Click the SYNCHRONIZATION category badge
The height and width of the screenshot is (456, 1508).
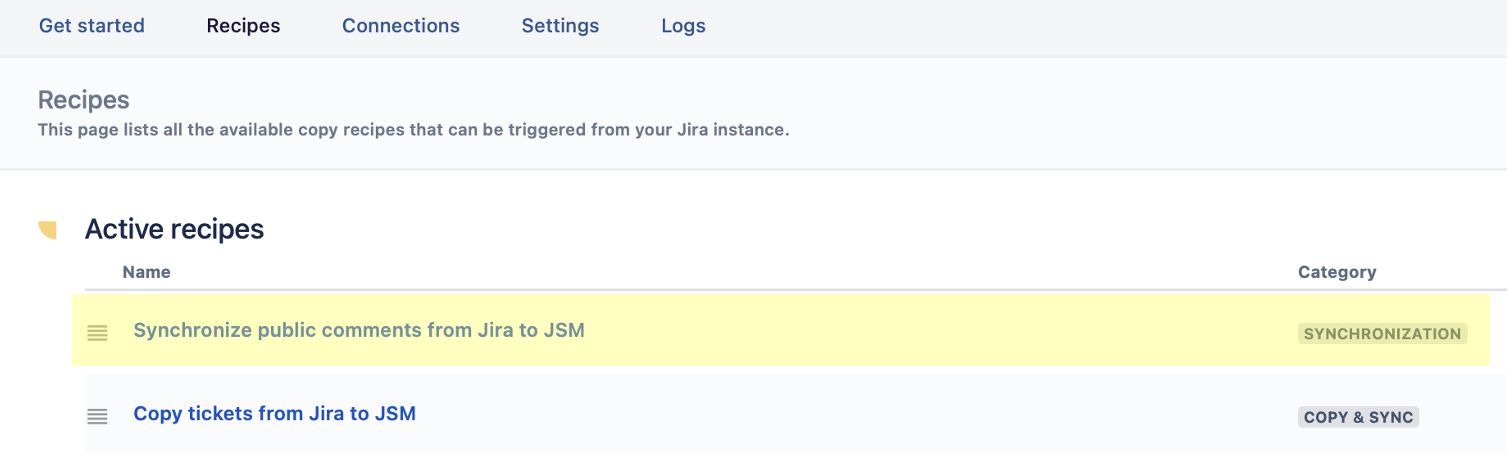pyautogui.click(x=1382, y=334)
